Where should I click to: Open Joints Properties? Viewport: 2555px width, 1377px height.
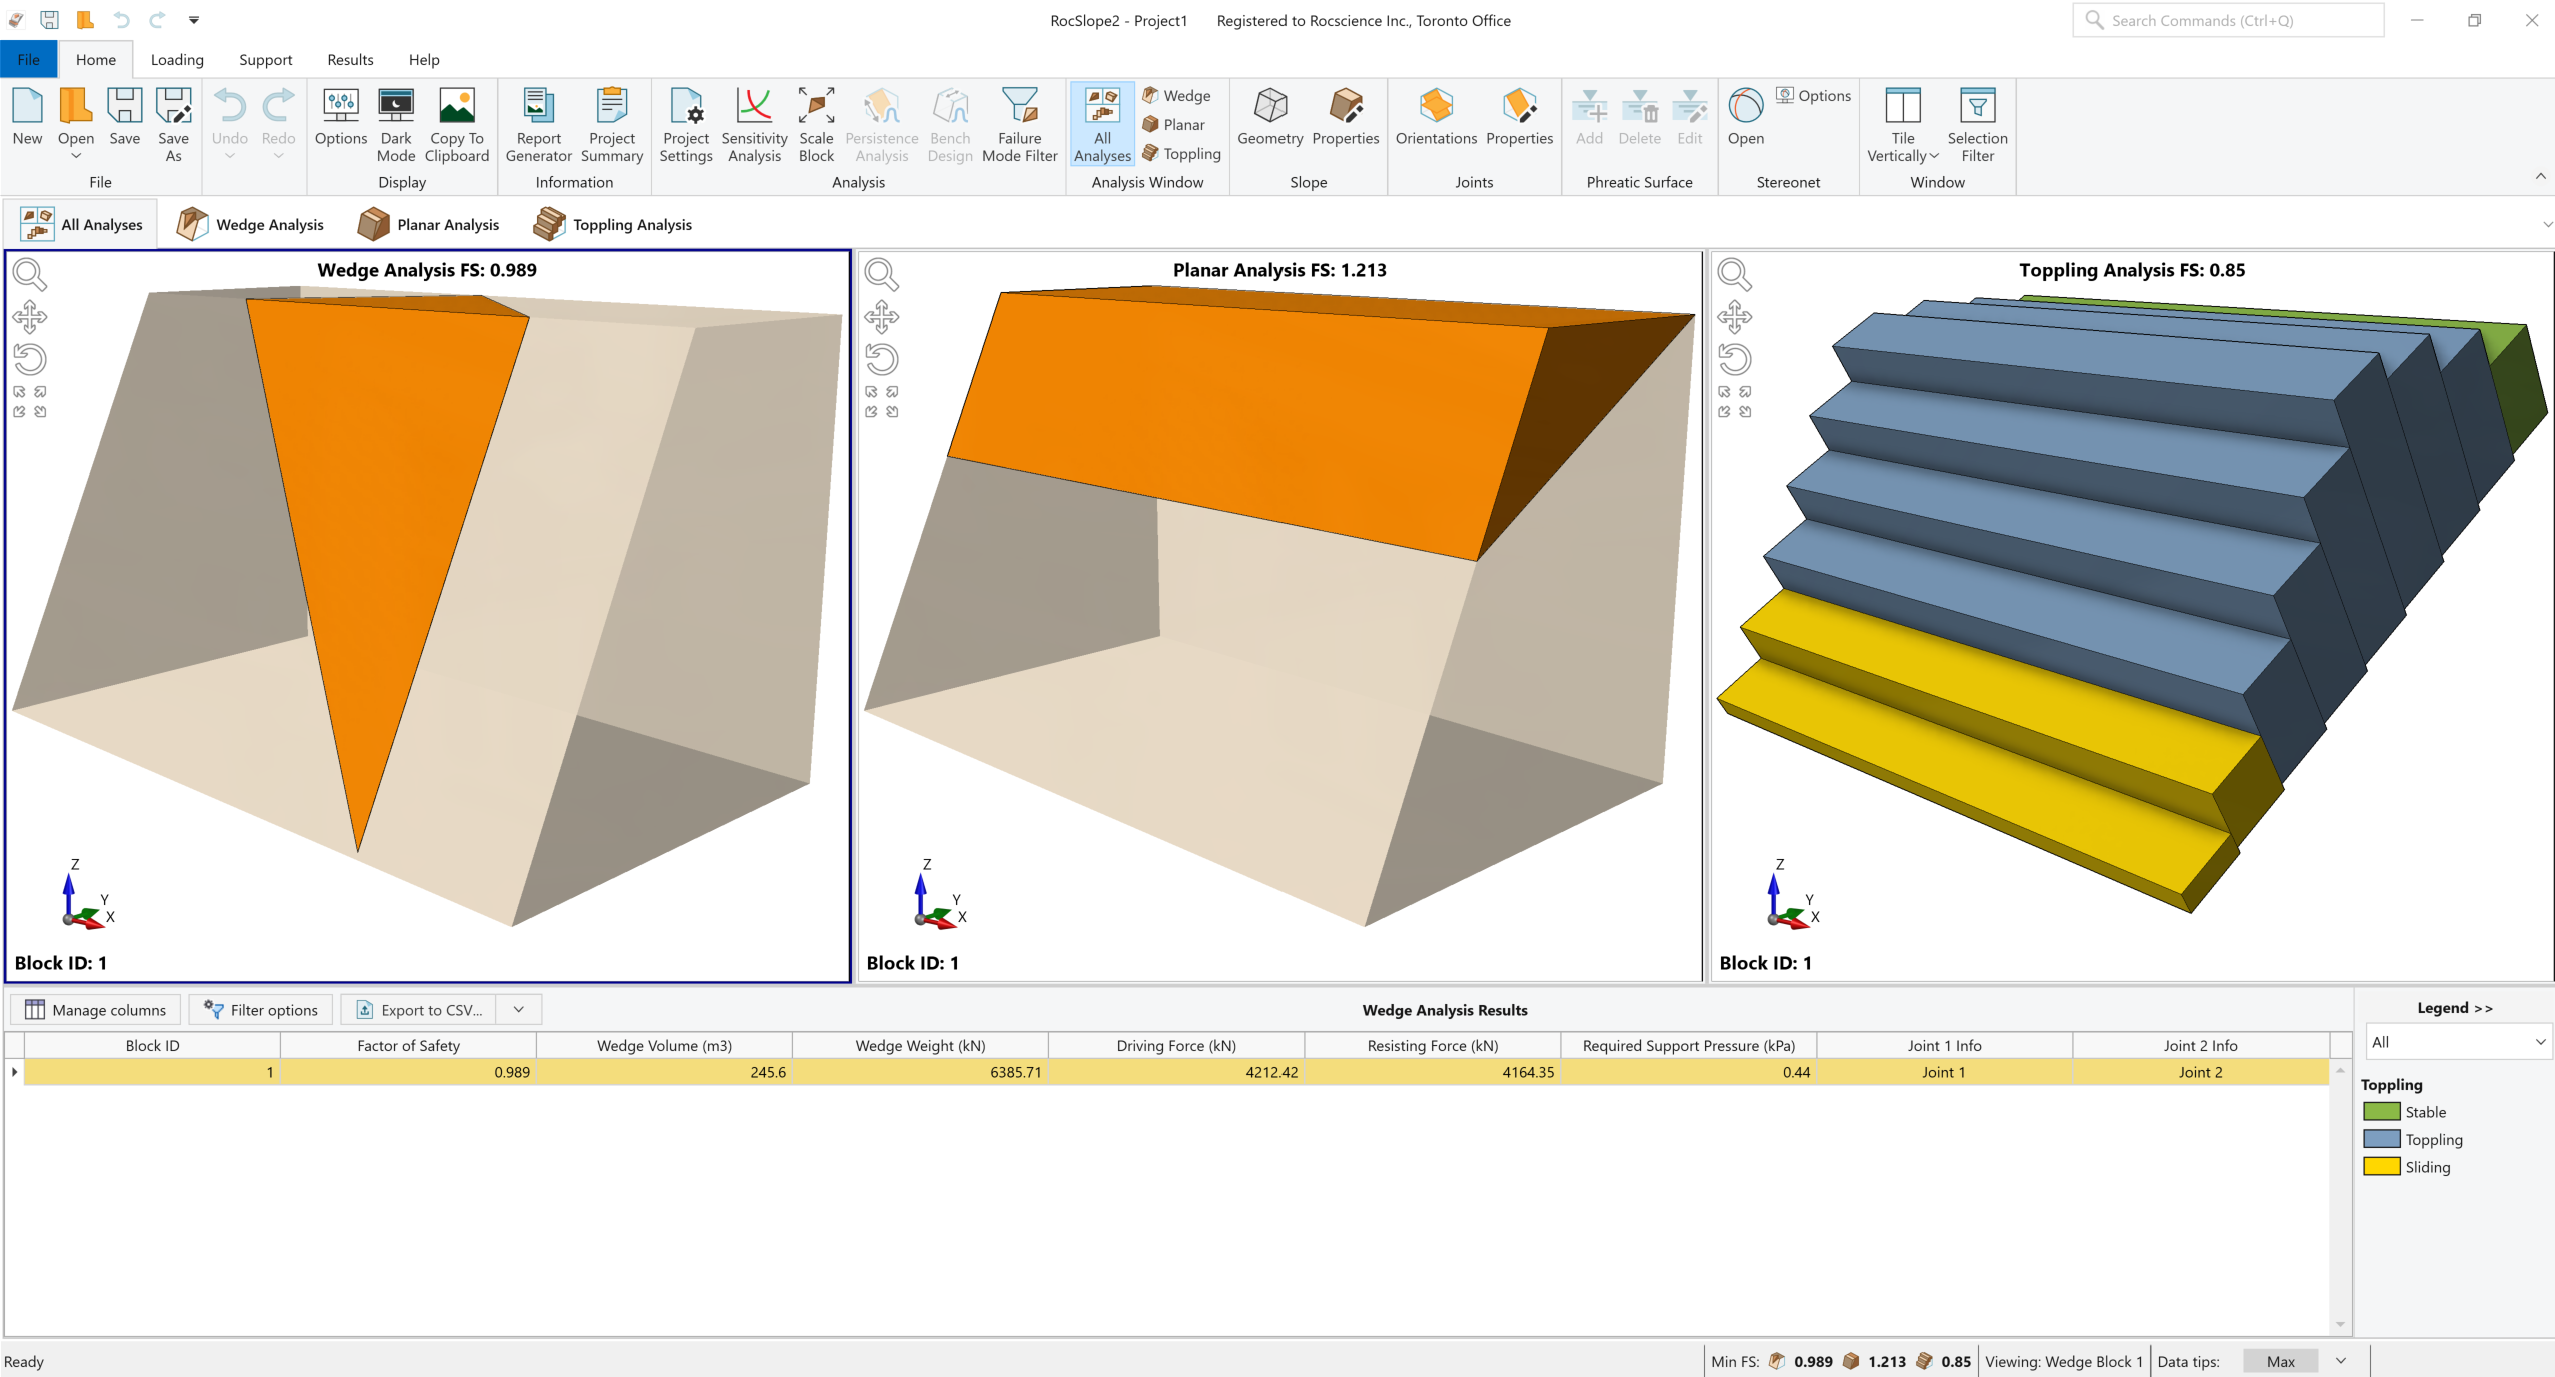[x=1519, y=117]
